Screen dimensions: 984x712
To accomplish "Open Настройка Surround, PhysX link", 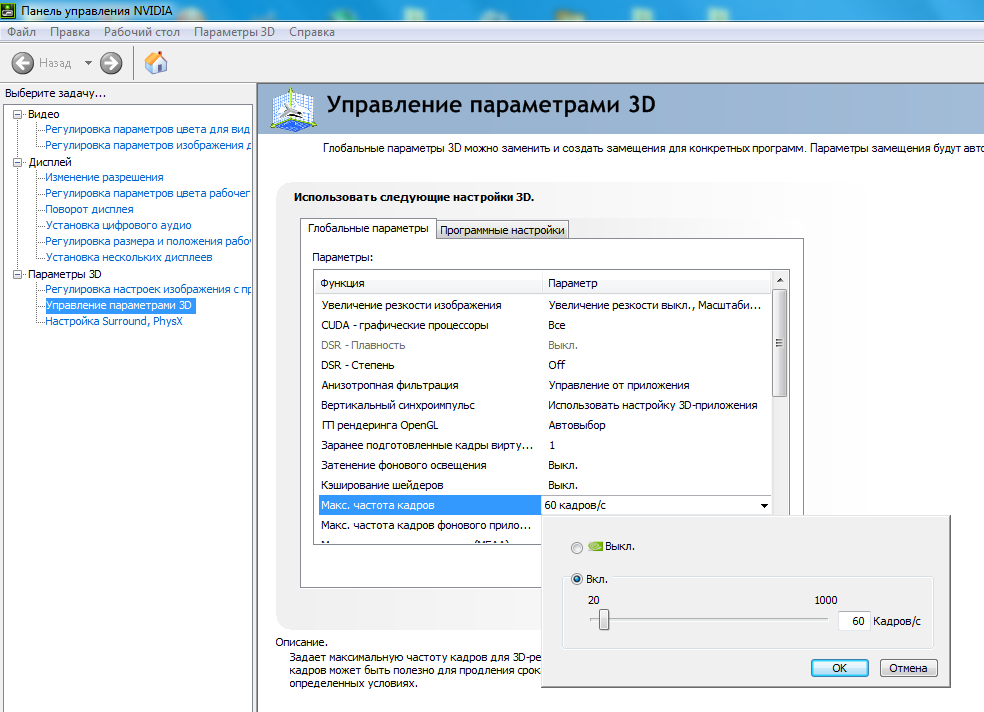I will [x=114, y=321].
